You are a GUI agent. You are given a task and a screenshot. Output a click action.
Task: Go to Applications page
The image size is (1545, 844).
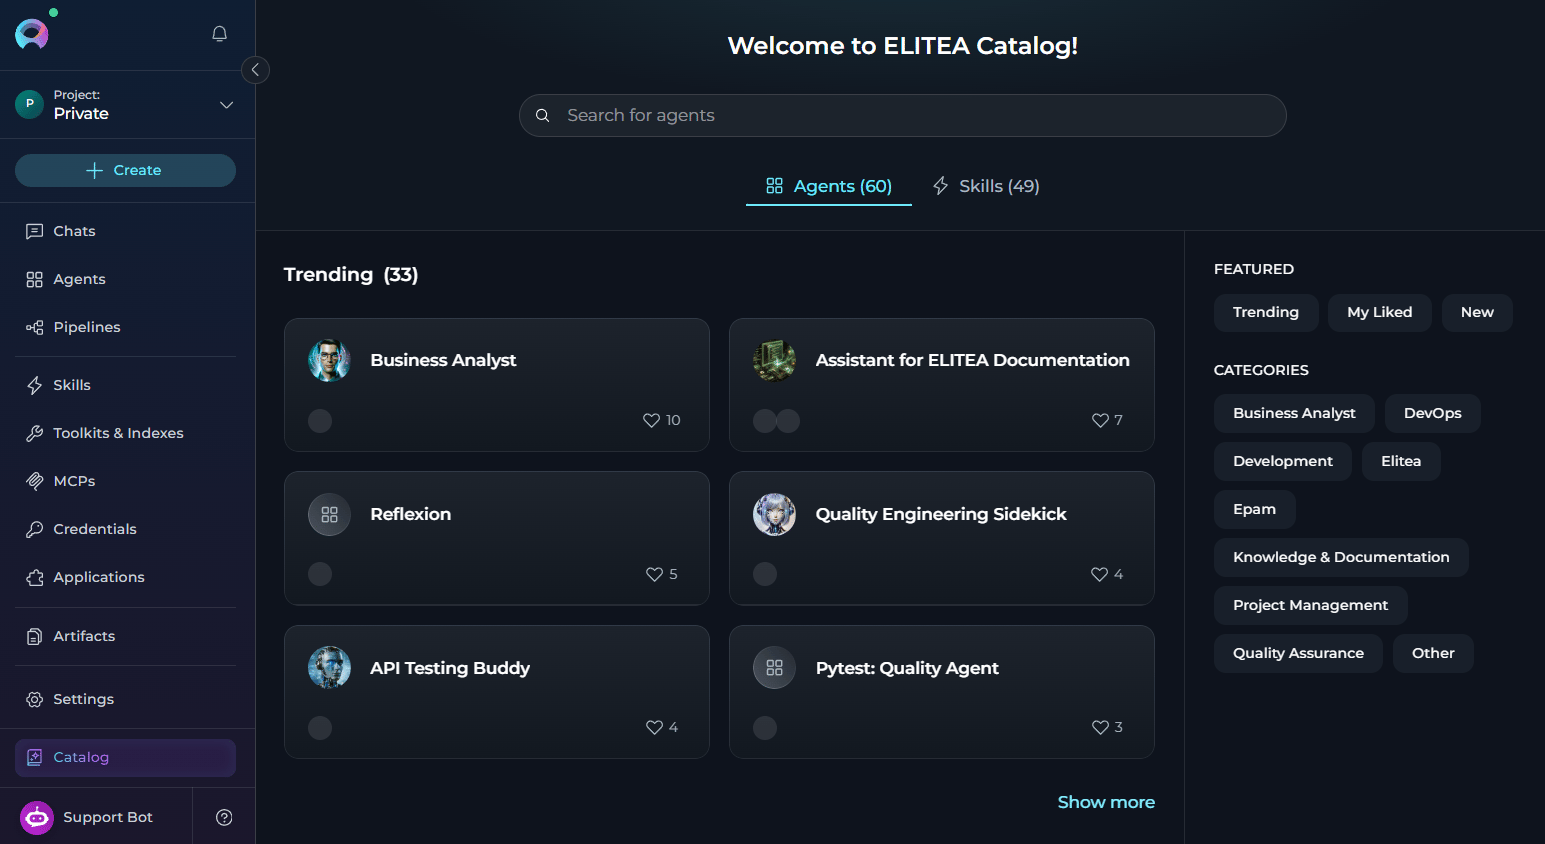125,577
